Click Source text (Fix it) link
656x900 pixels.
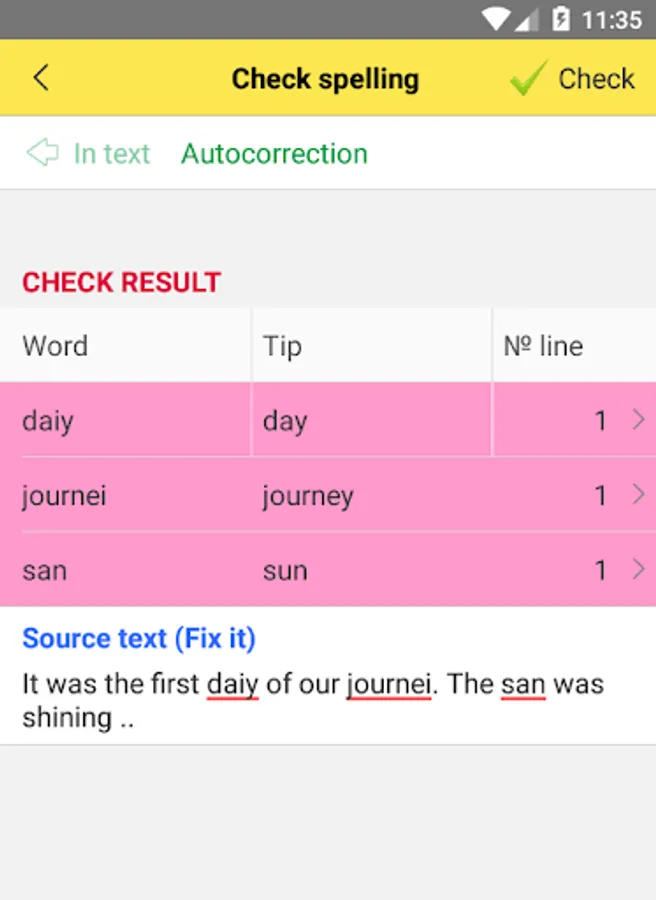tap(139, 639)
